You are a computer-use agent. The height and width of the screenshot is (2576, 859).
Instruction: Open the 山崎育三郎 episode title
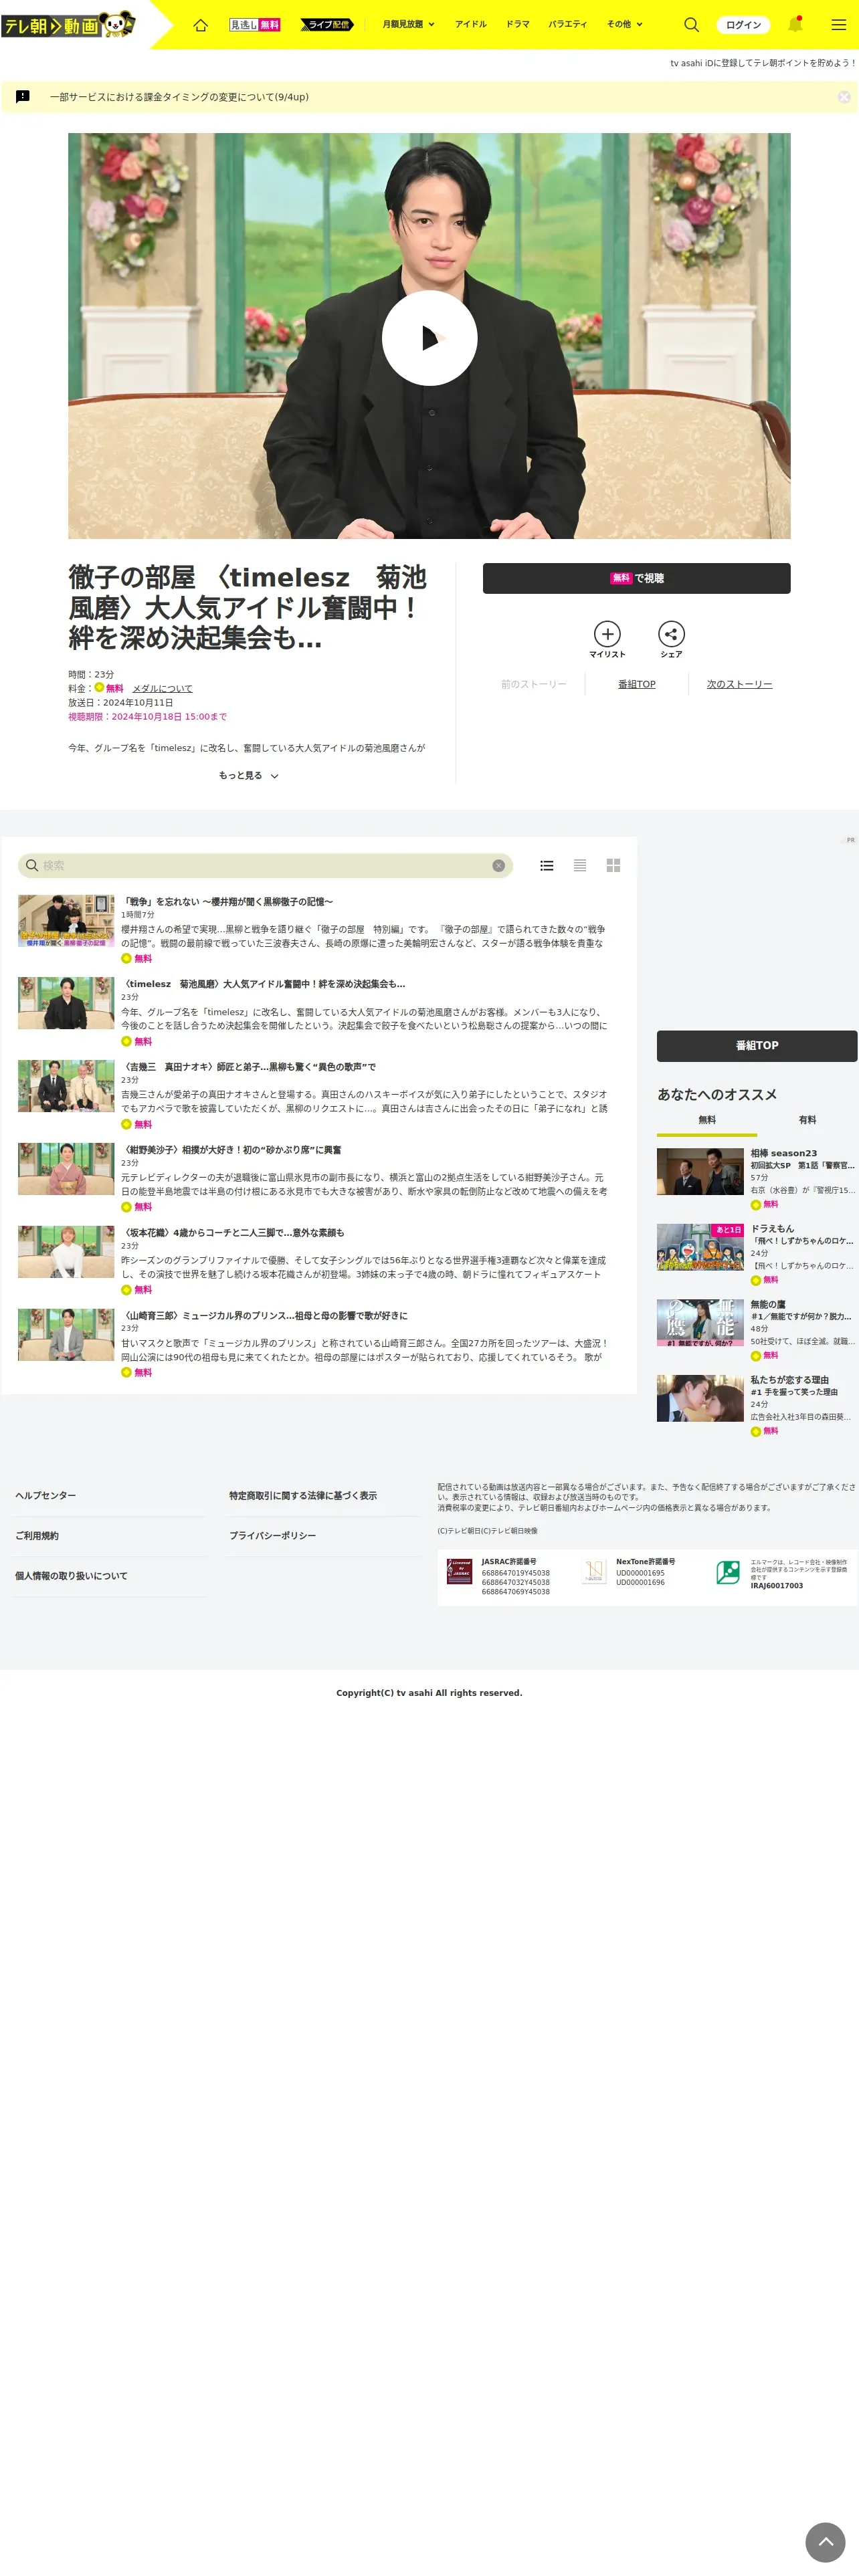pos(264,1317)
